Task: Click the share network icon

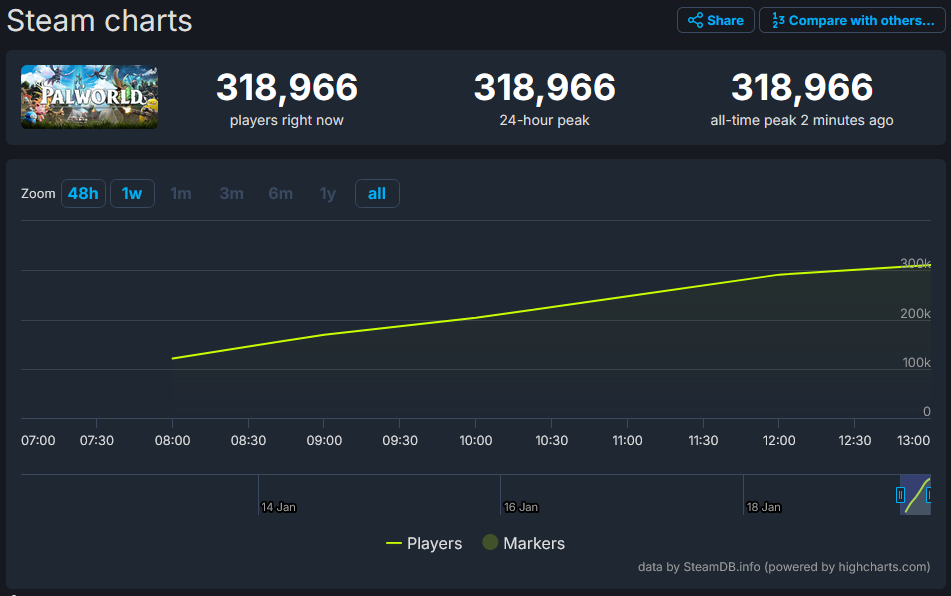Action: pos(695,20)
